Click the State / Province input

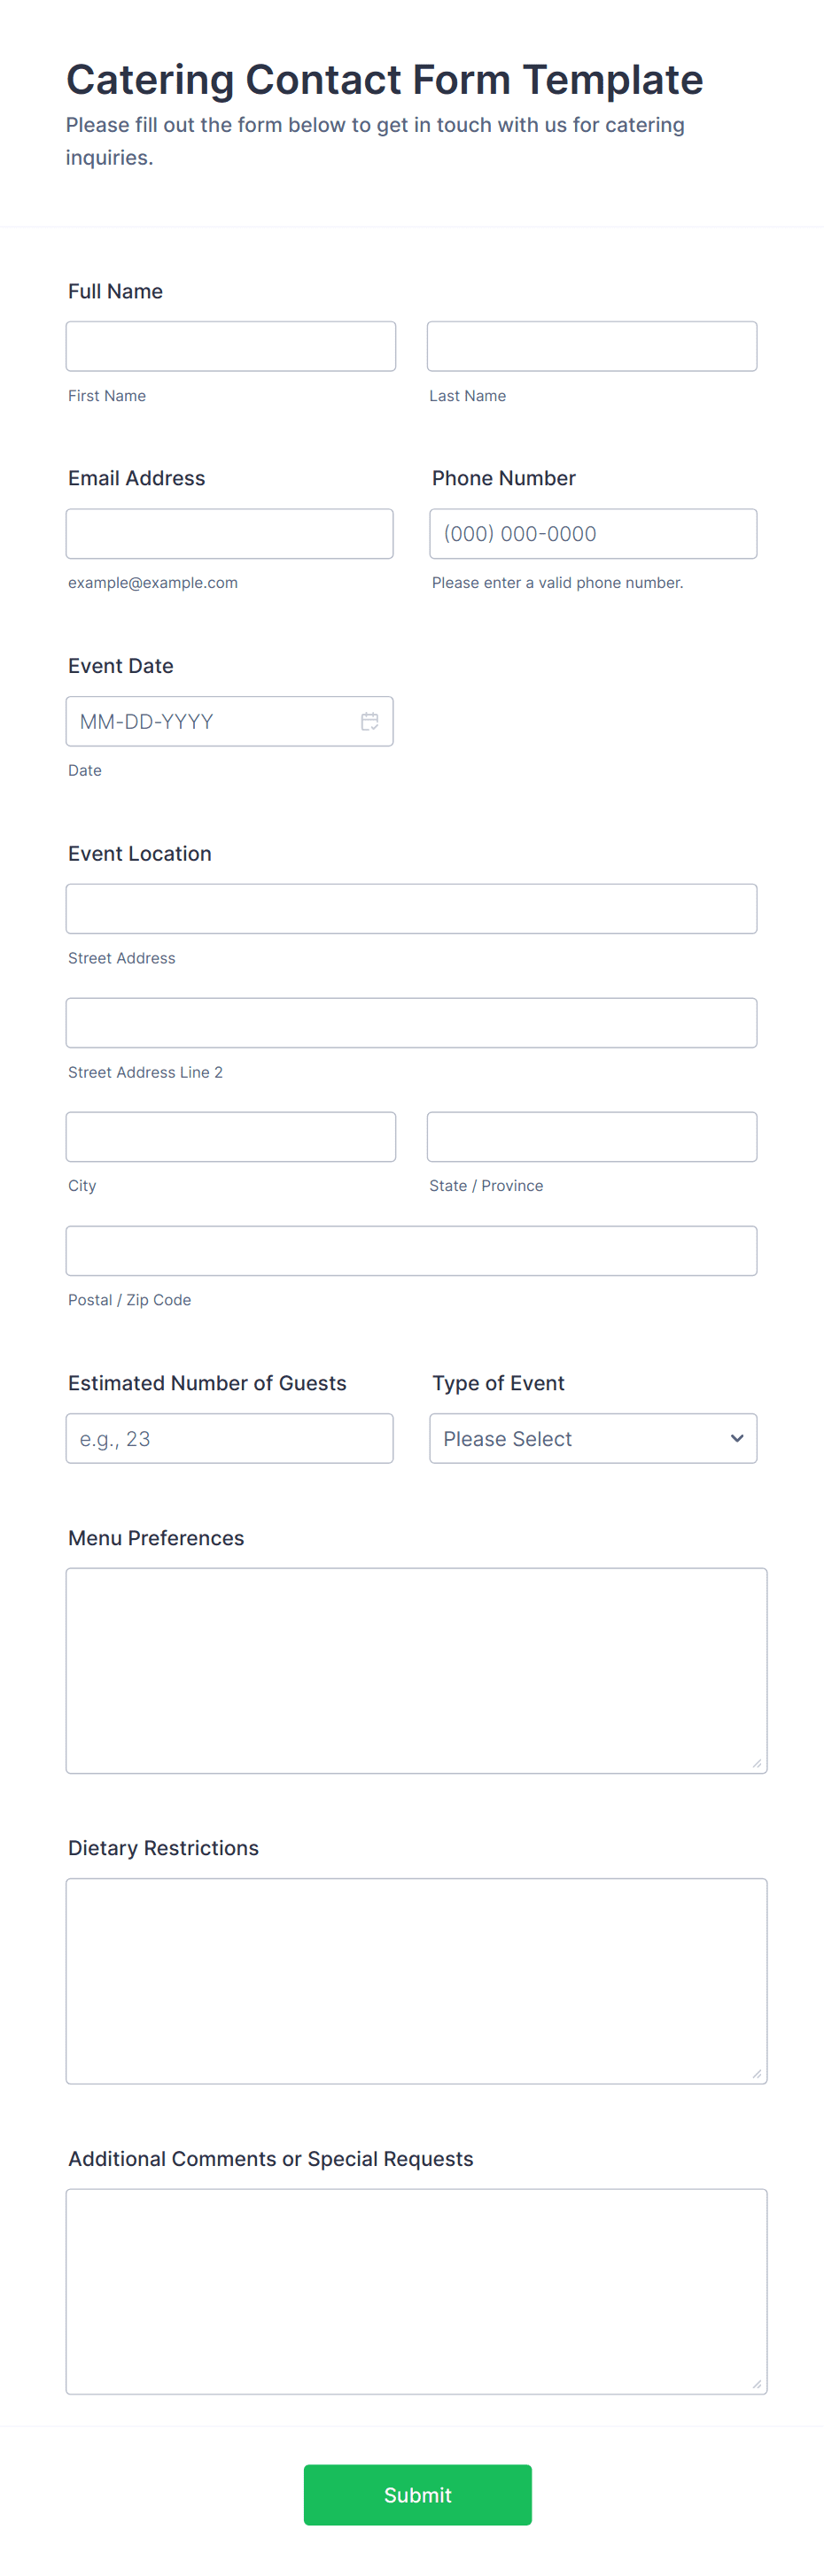pyautogui.click(x=591, y=1136)
